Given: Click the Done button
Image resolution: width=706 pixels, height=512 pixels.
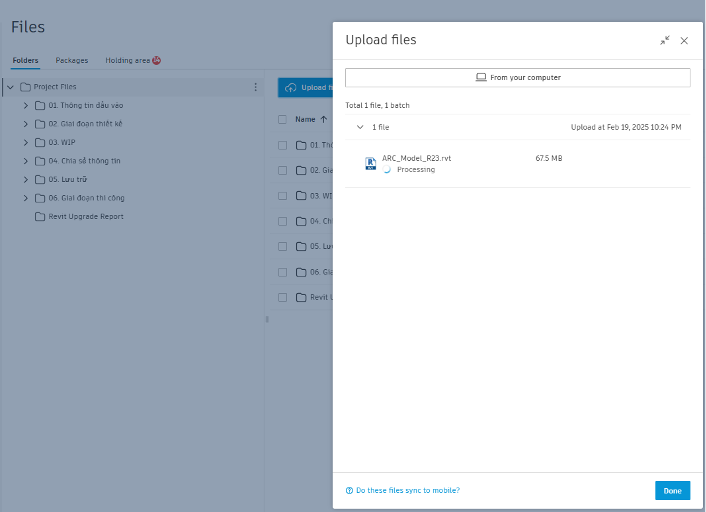Looking at the screenshot, I should [x=672, y=491].
